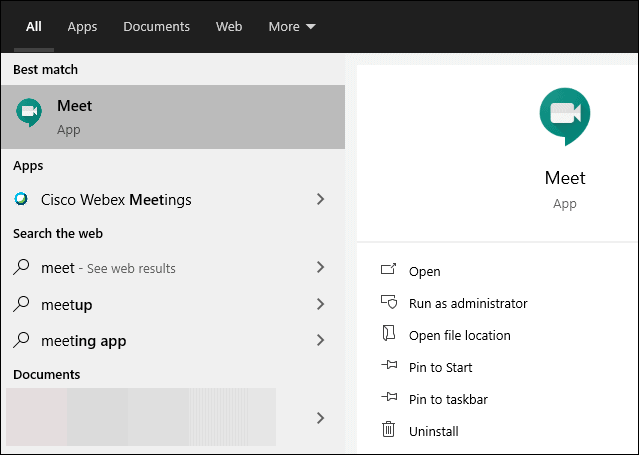
Task: Select the Web search tab
Action: coord(229,27)
